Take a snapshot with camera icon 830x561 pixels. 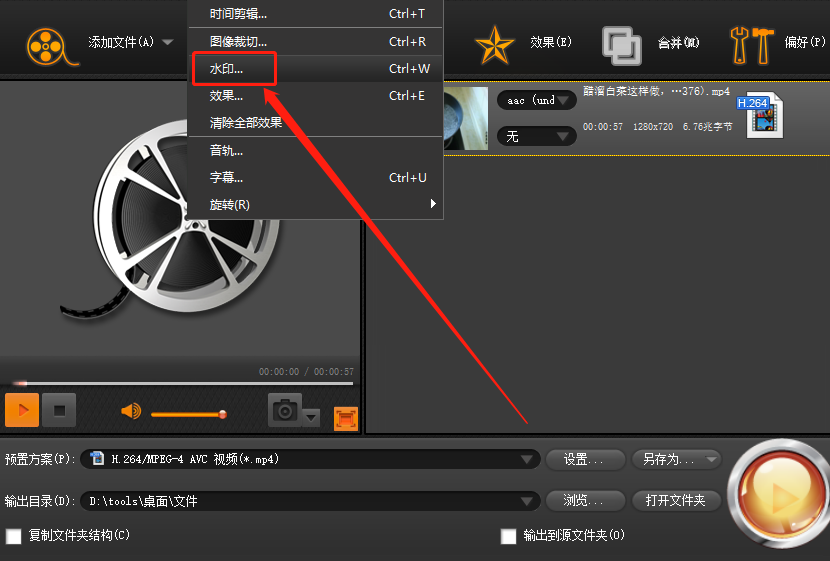tap(285, 410)
